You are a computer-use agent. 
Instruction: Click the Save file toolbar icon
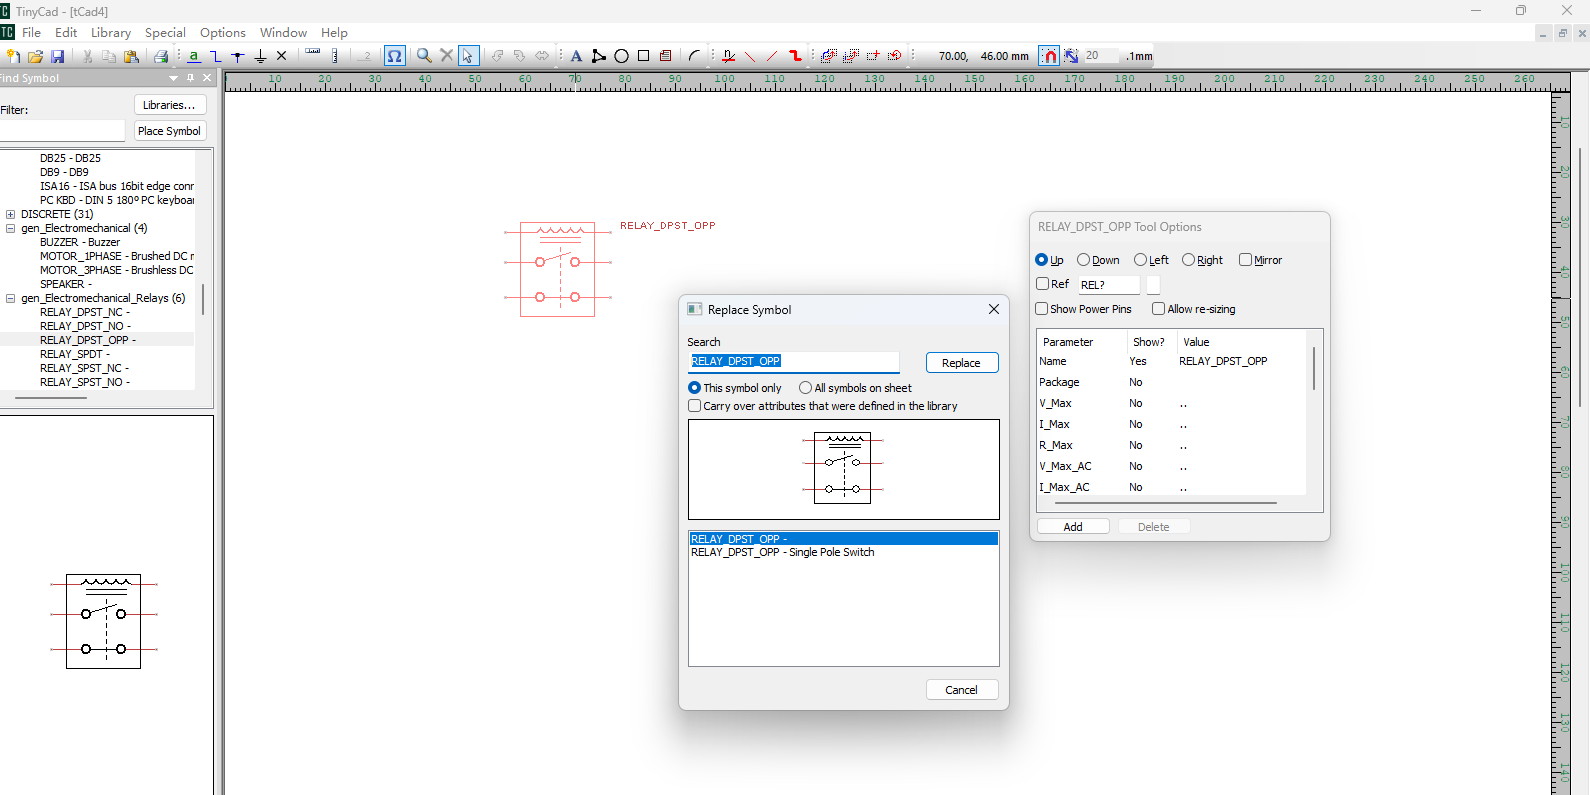pos(57,57)
